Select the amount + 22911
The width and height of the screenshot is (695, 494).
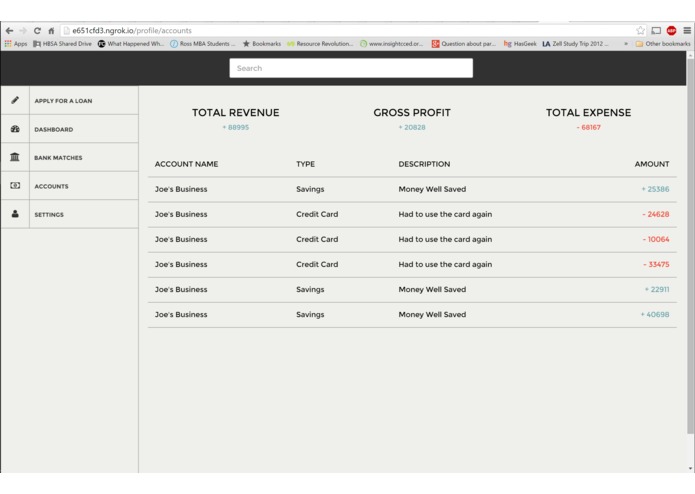point(657,290)
